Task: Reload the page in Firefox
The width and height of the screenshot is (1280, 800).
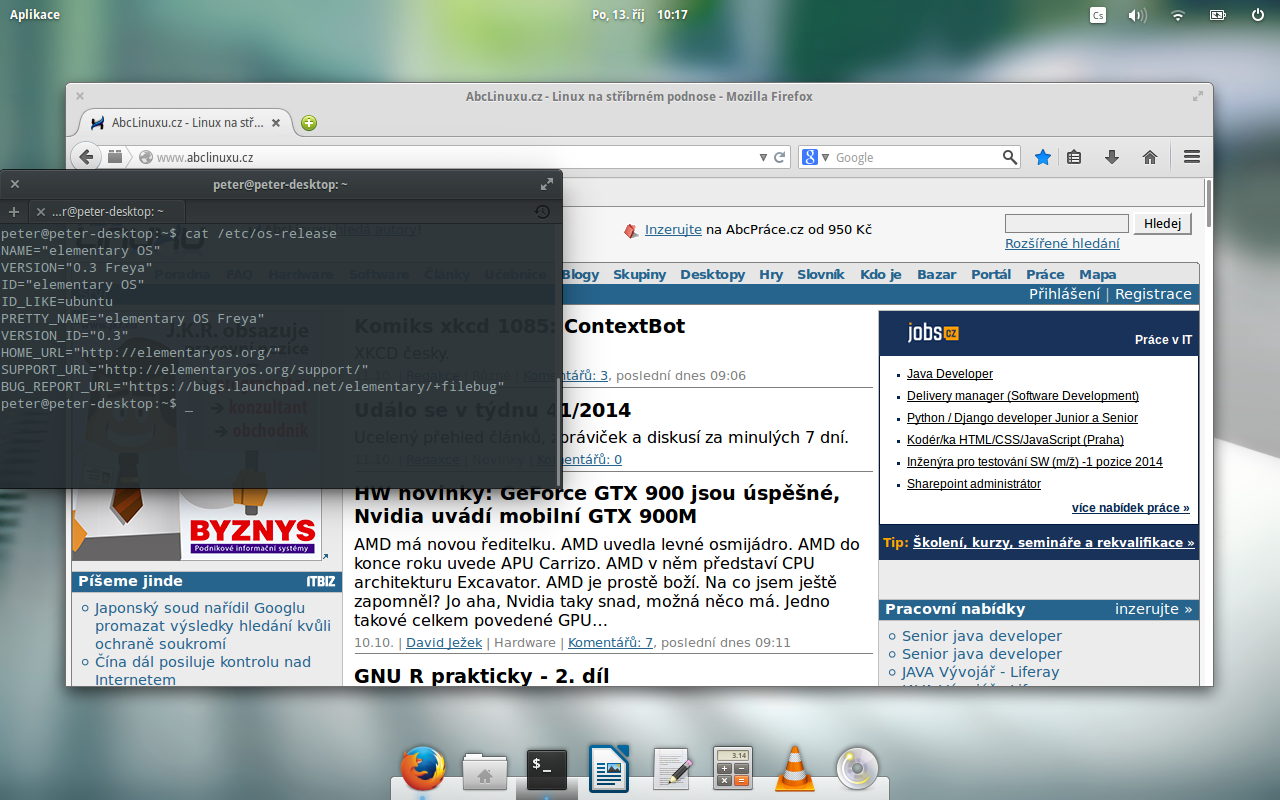Action: click(780, 157)
